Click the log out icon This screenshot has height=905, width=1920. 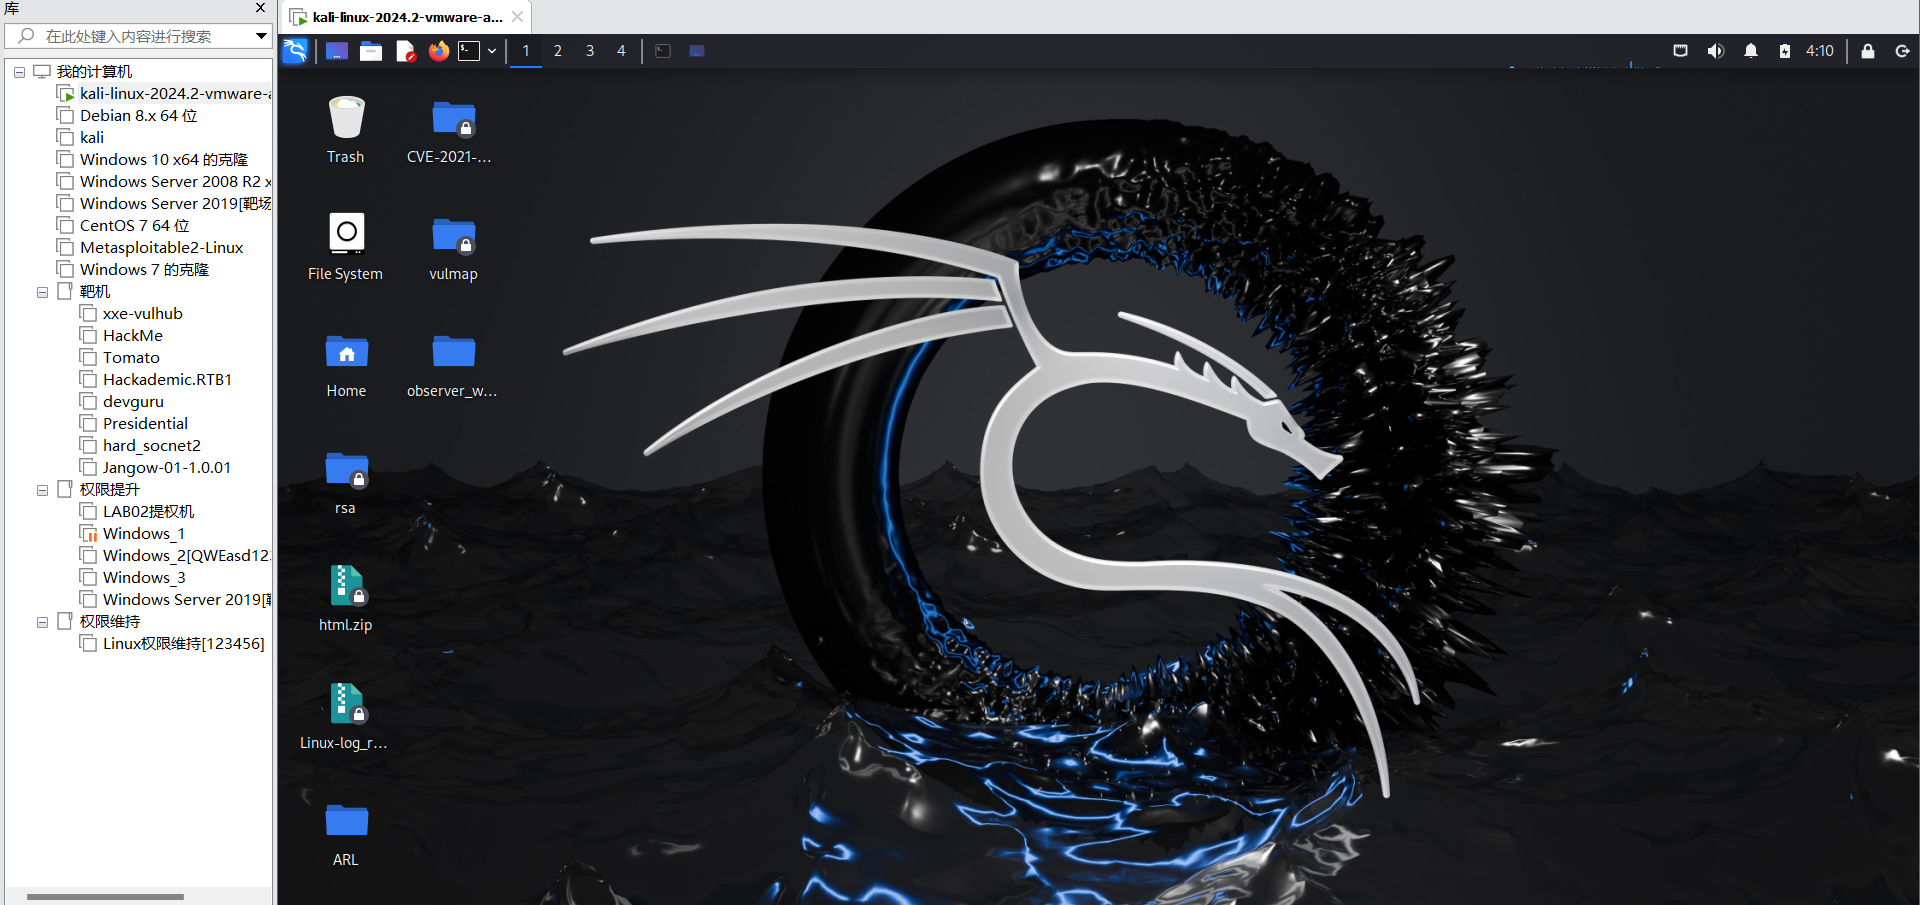1903,51
